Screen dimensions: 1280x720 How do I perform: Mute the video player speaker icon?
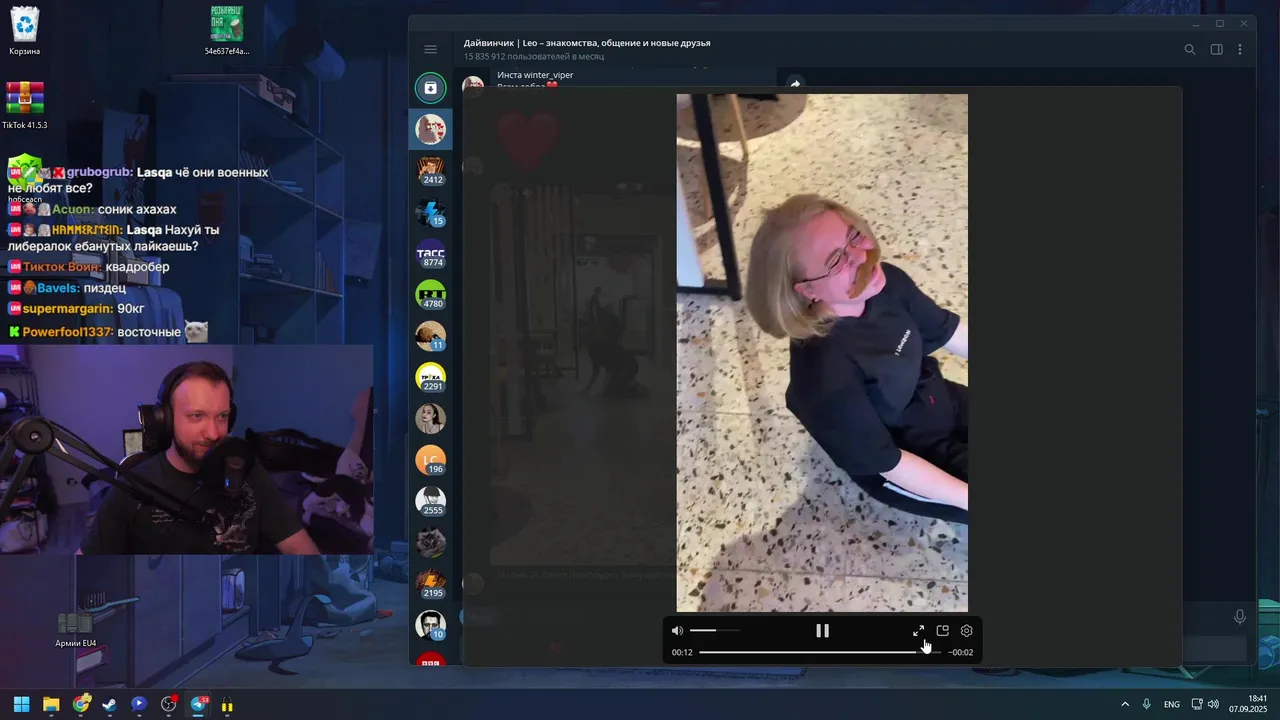(x=677, y=631)
